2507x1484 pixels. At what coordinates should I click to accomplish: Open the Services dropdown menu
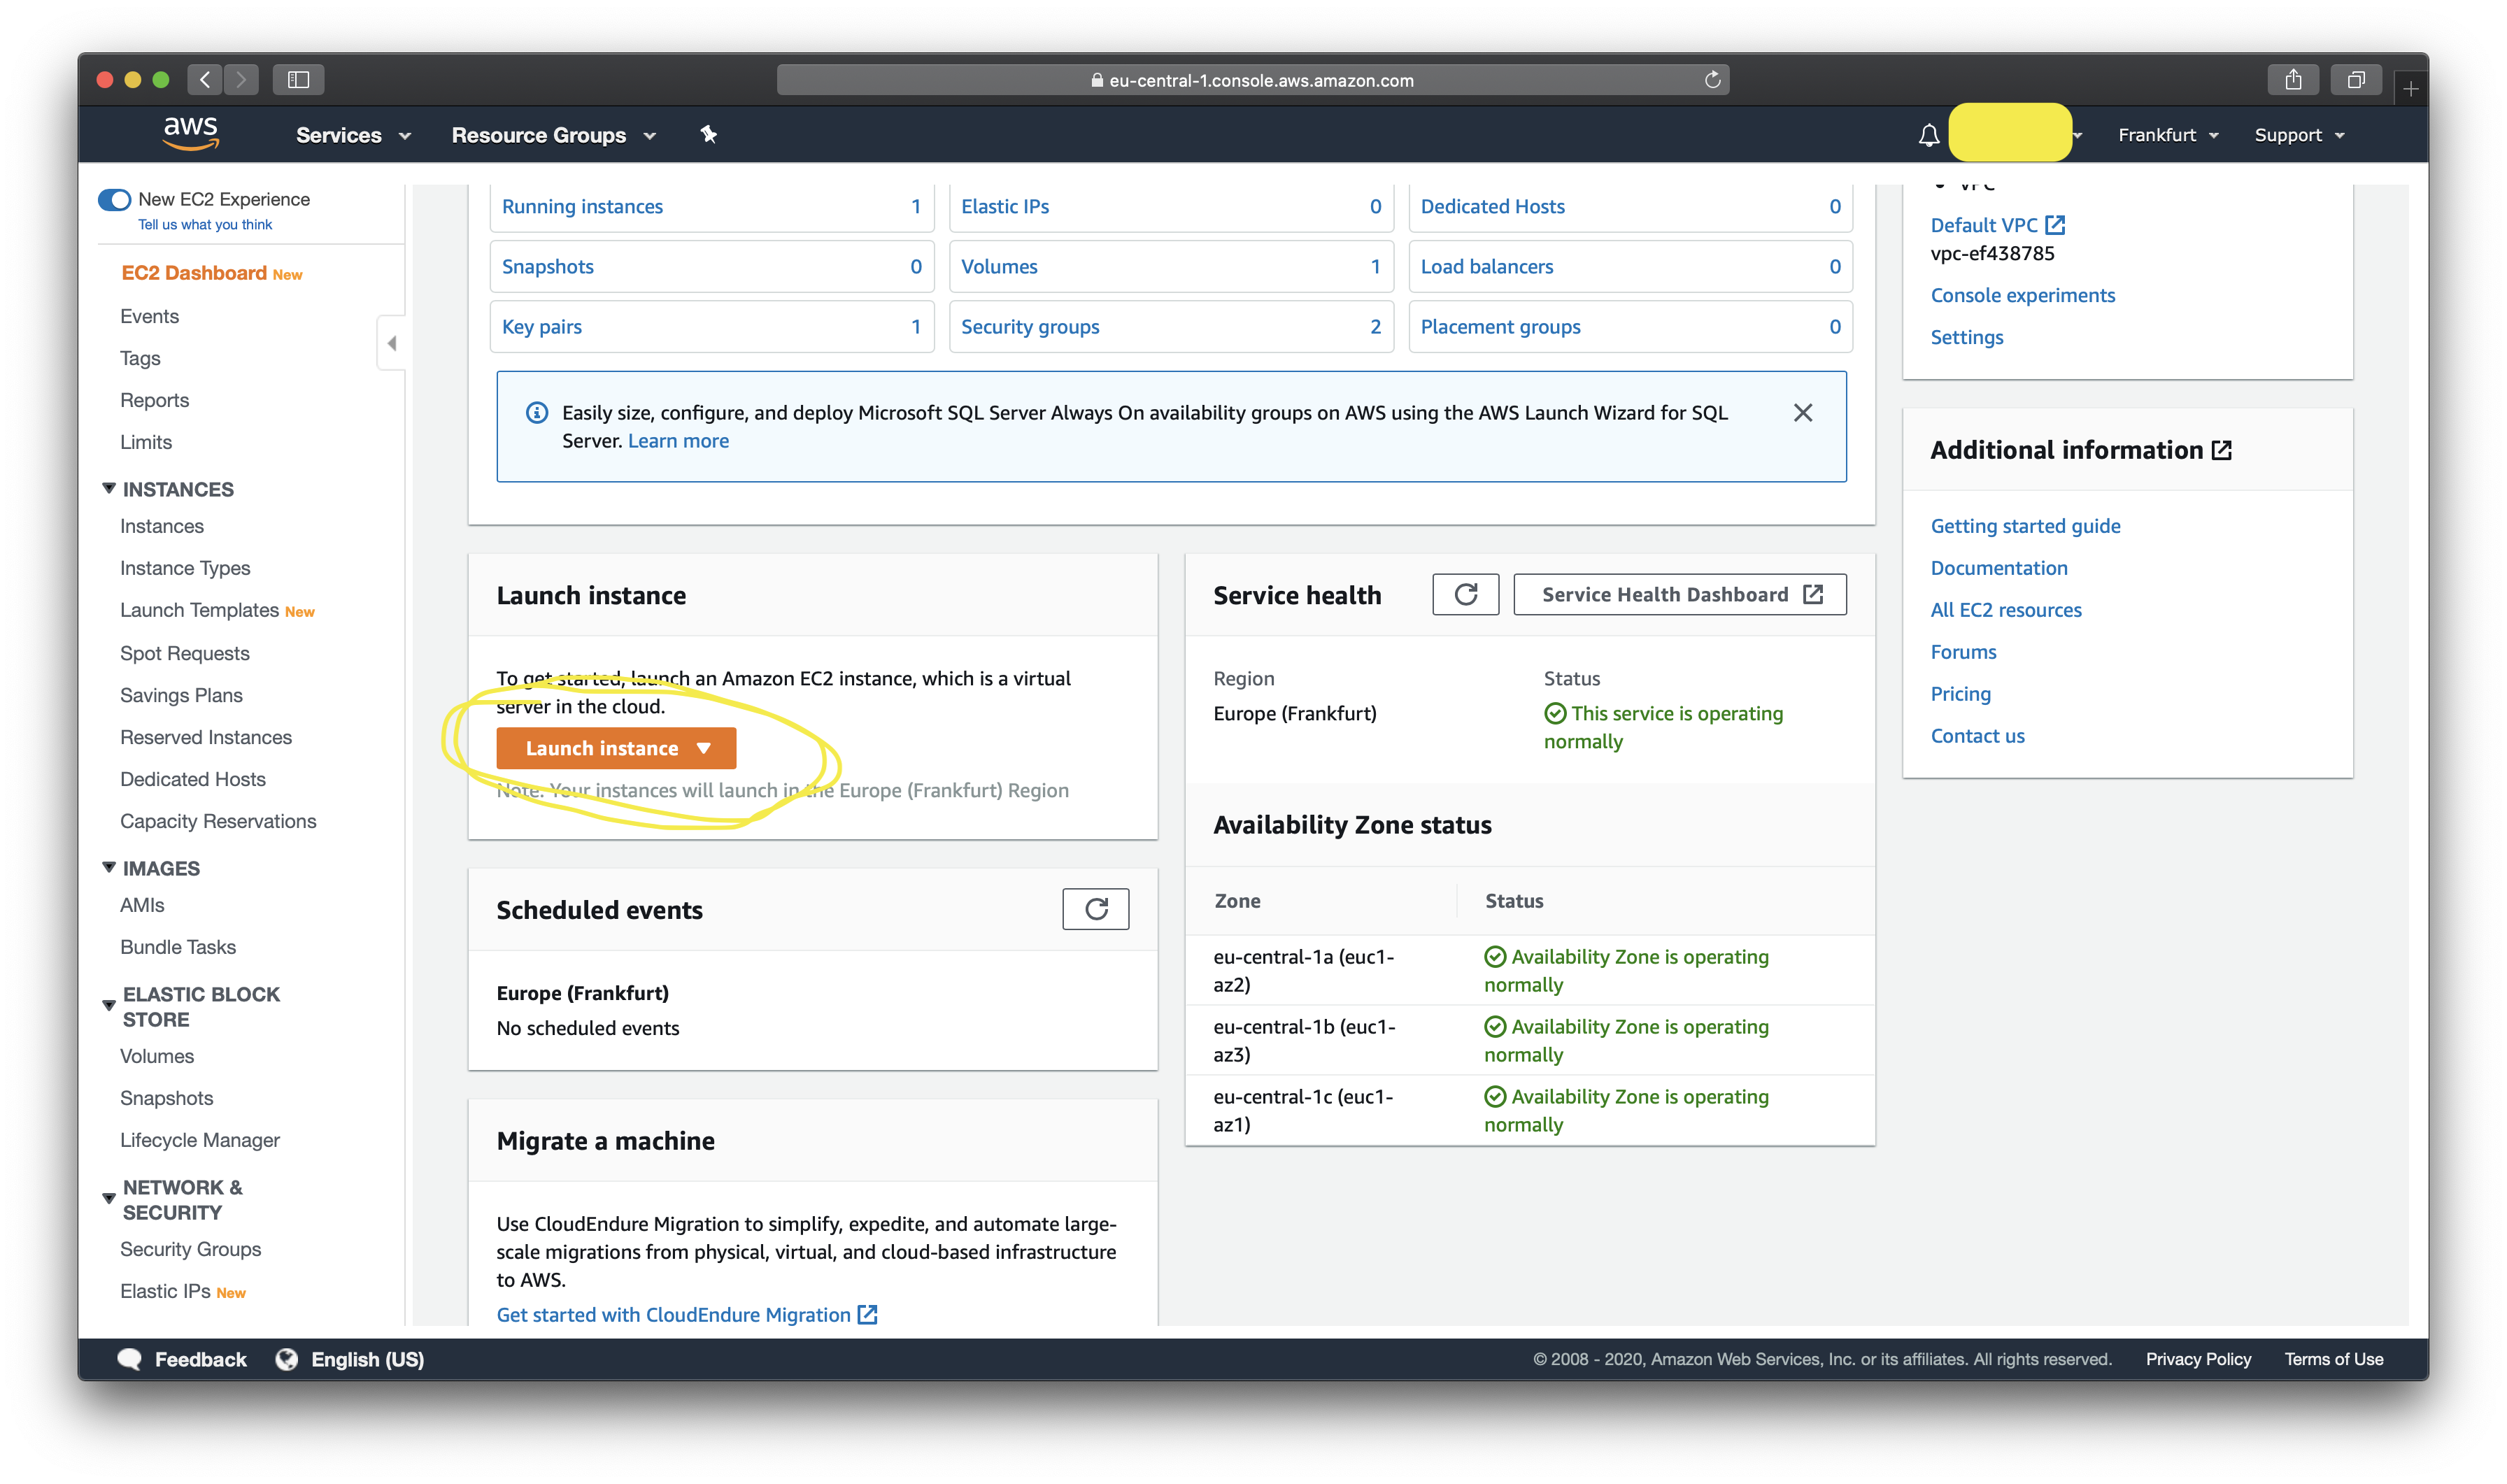click(x=353, y=135)
